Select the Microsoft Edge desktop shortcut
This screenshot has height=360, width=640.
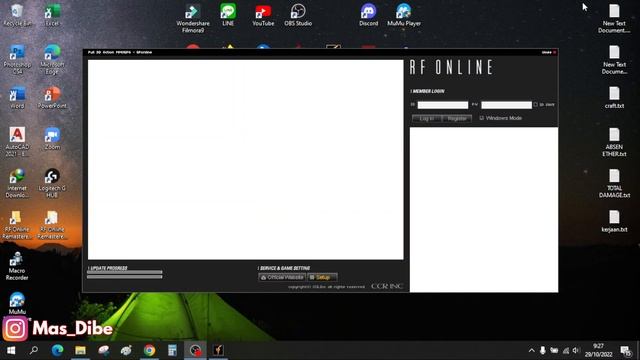point(52,60)
